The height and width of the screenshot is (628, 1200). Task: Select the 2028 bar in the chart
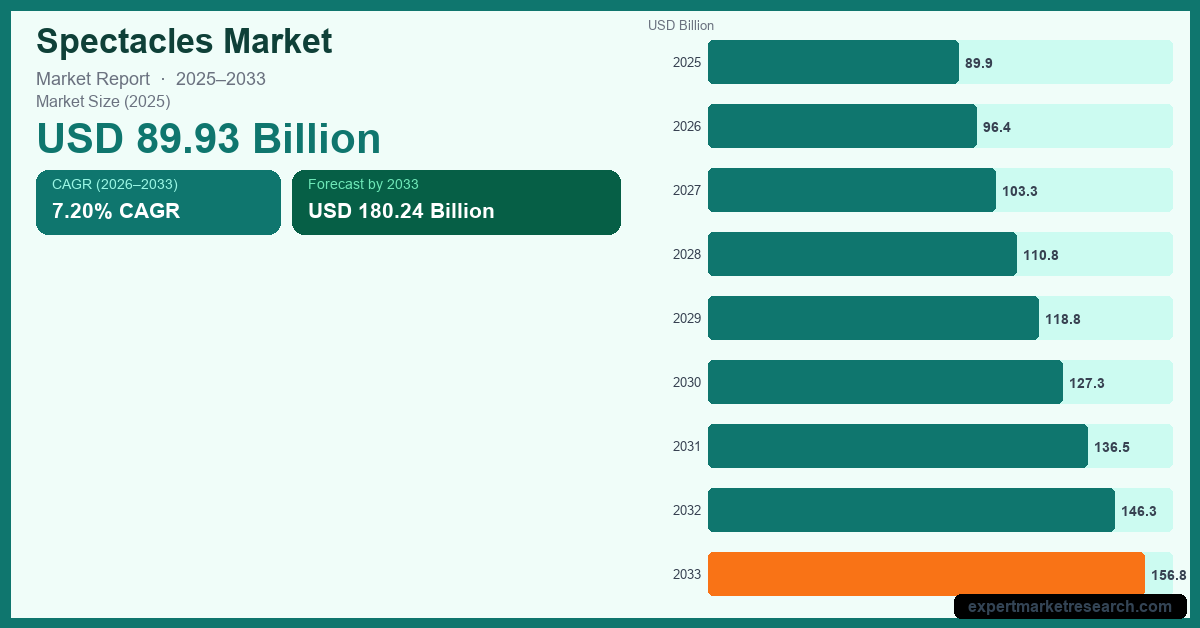(x=862, y=254)
